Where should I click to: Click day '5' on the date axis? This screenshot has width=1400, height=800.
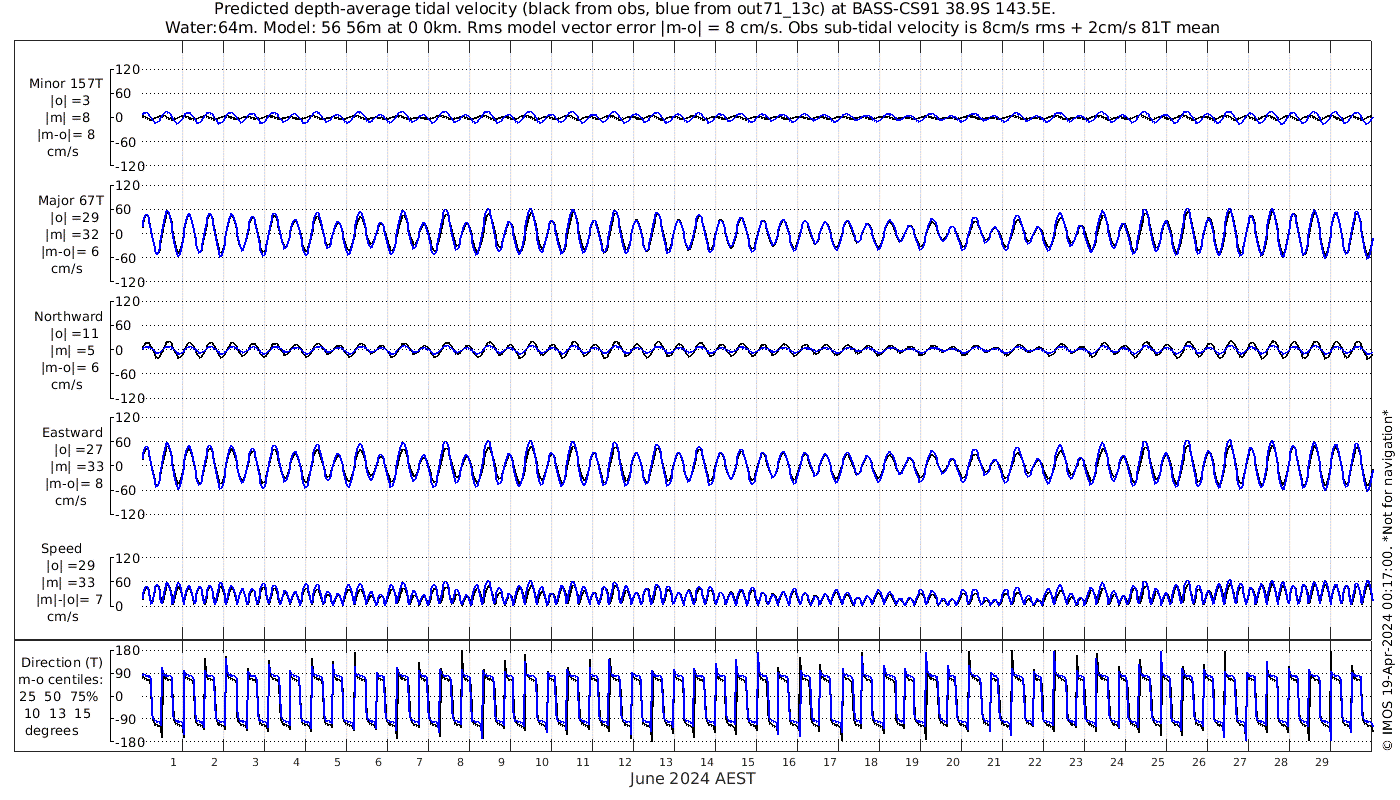click(337, 763)
